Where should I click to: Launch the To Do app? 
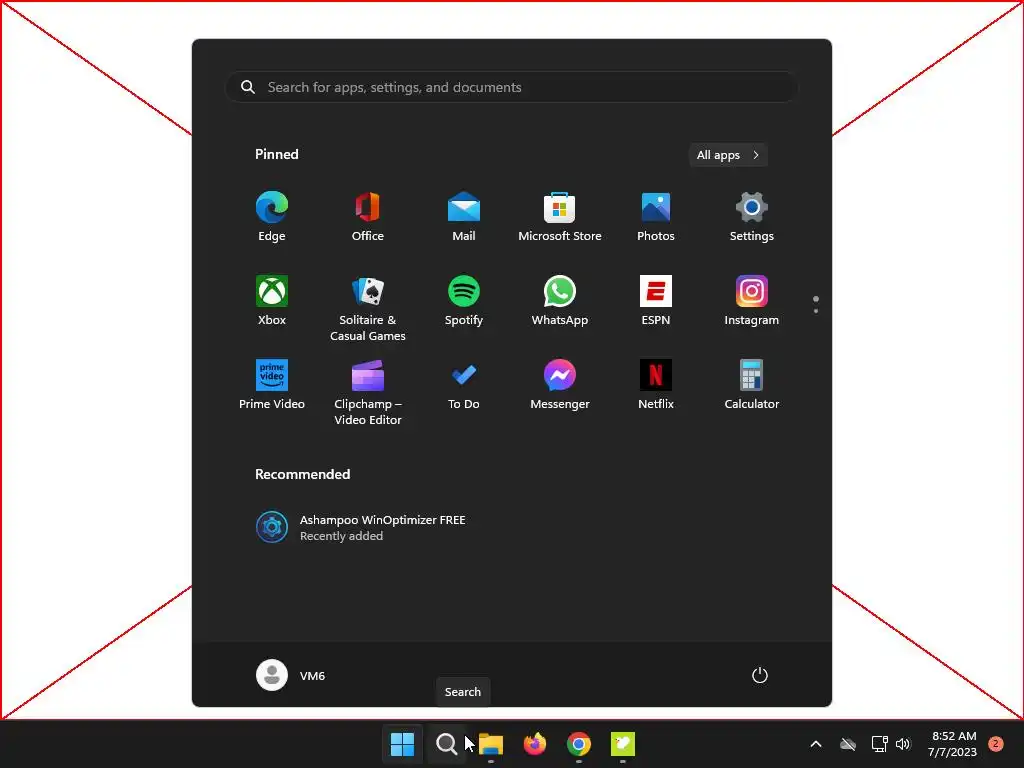pyautogui.click(x=464, y=385)
